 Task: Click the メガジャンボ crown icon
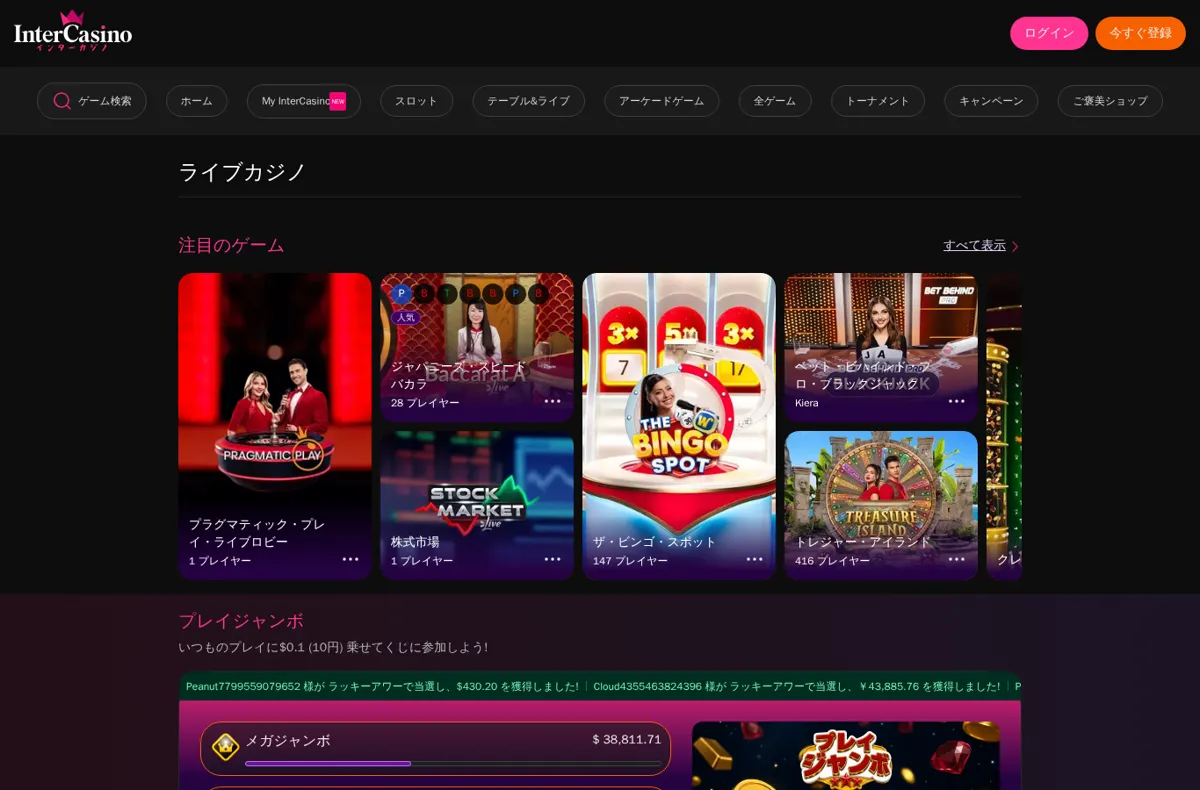click(x=225, y=746)
